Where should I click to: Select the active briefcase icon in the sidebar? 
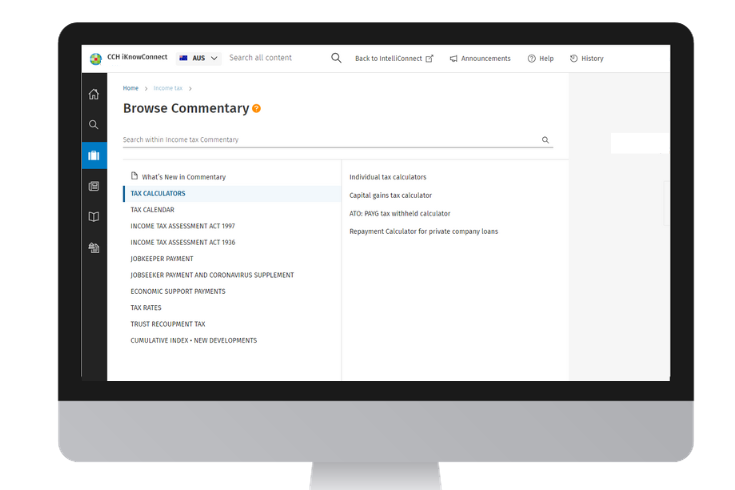[x=94, y=155]
